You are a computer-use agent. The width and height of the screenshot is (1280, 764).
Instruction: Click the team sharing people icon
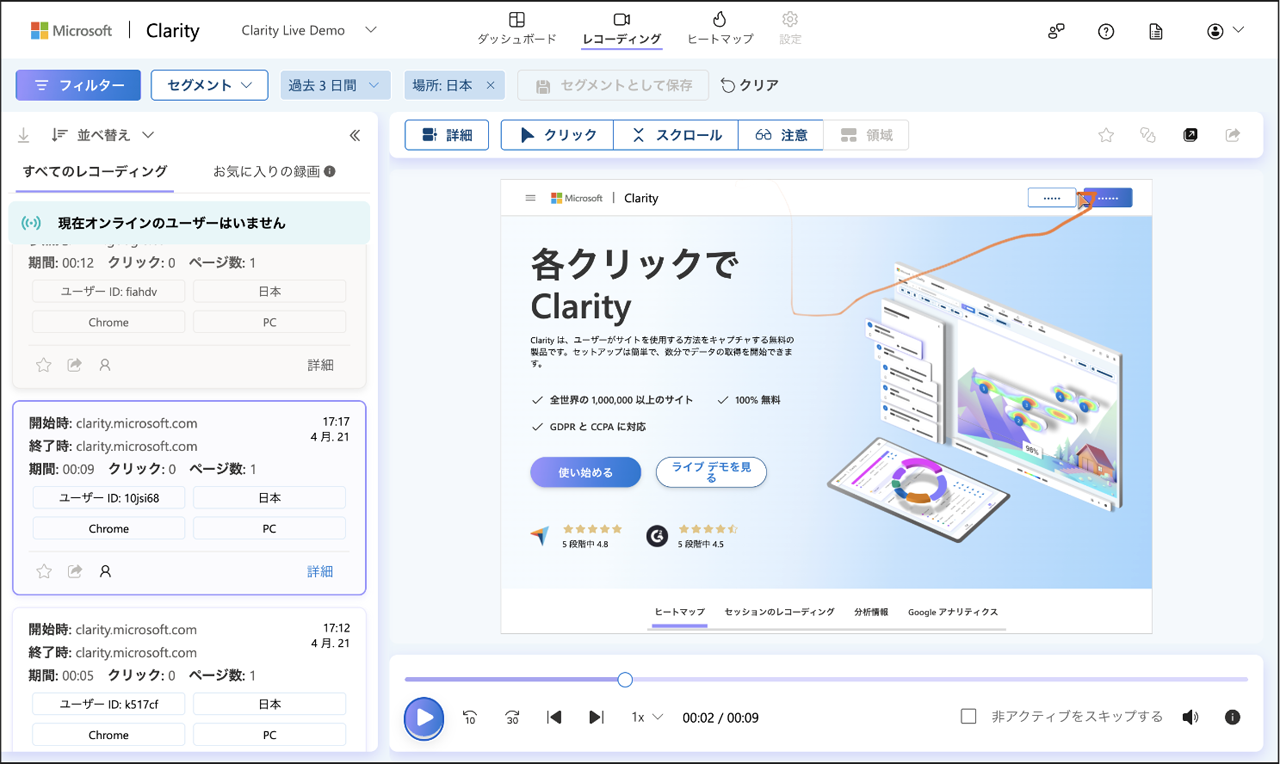(x=1056, y=31)
